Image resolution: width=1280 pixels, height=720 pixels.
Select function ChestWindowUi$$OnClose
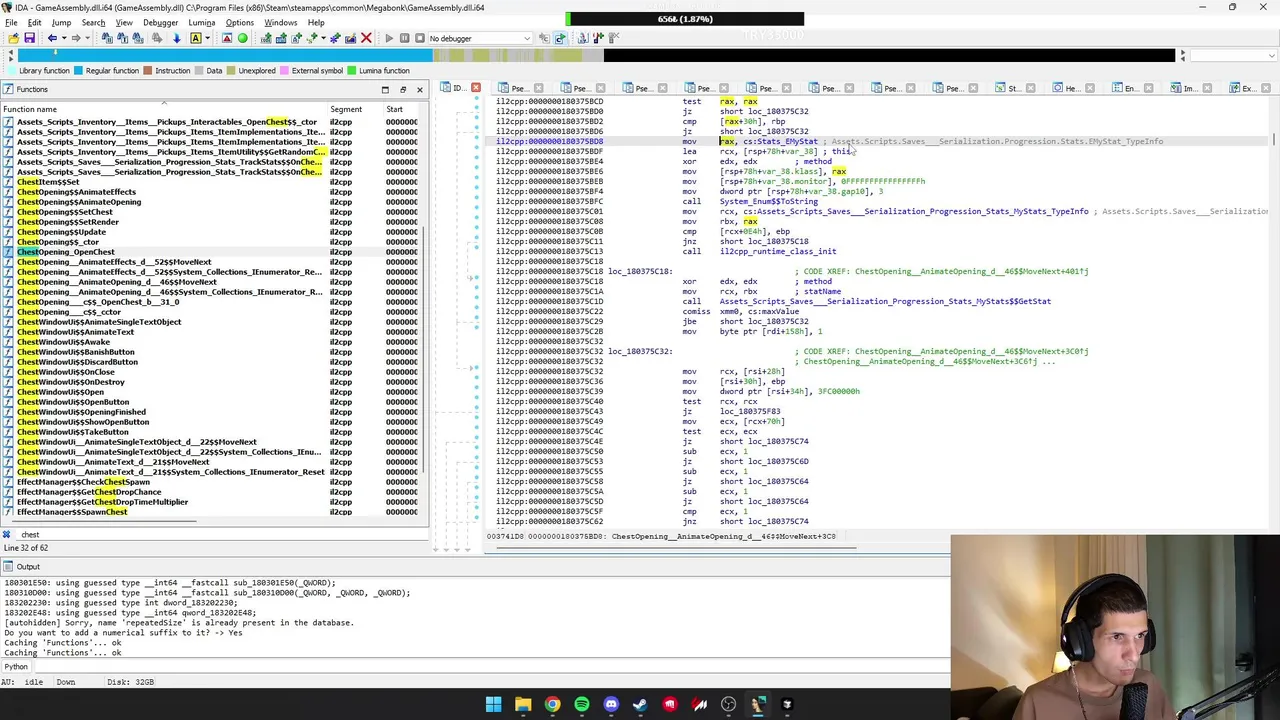click(x=66, y=372)
